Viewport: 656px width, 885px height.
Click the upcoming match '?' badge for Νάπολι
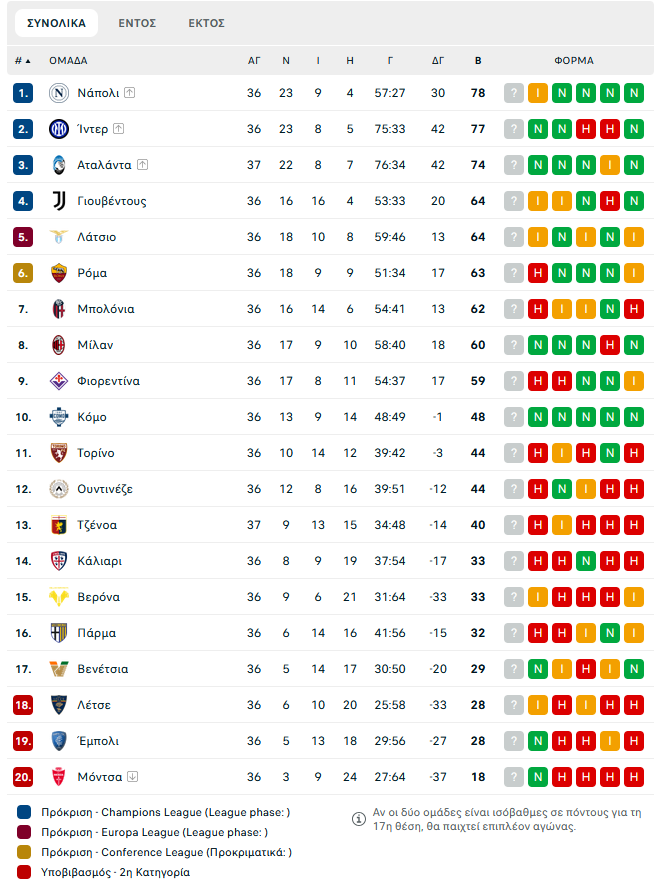point(514,93)
